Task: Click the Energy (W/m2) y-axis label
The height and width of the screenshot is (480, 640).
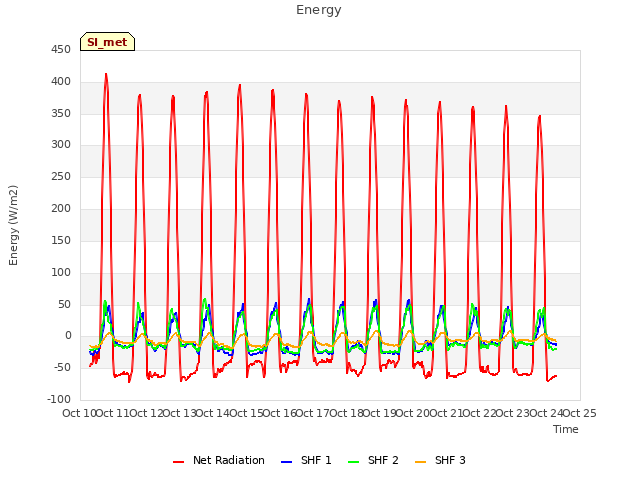Action: point(13,225)
